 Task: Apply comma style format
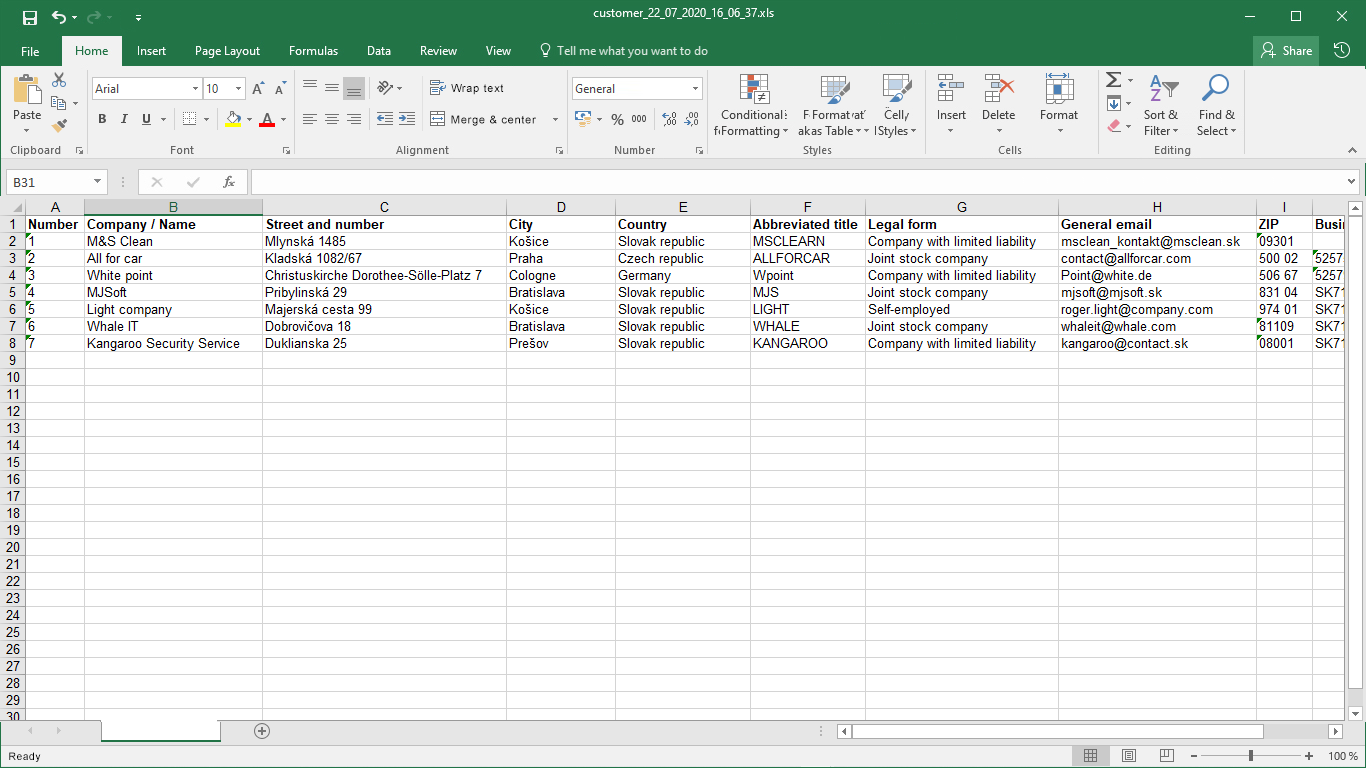639,119
